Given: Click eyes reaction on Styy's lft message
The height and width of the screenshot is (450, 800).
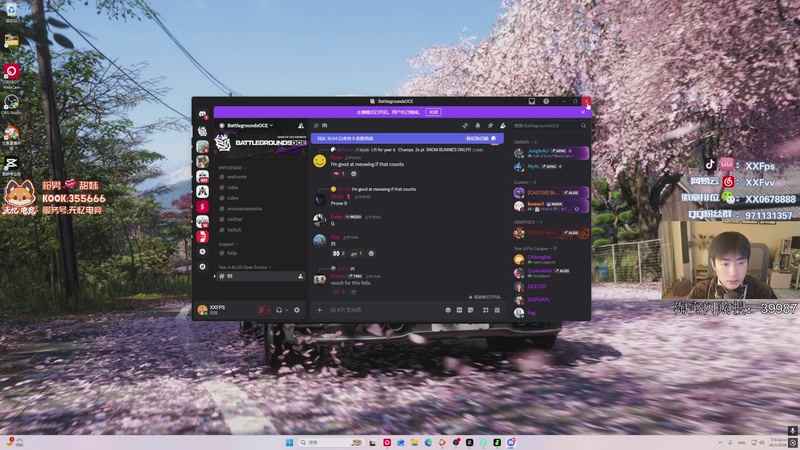Looking at the screenshot, I should [339, 254].
